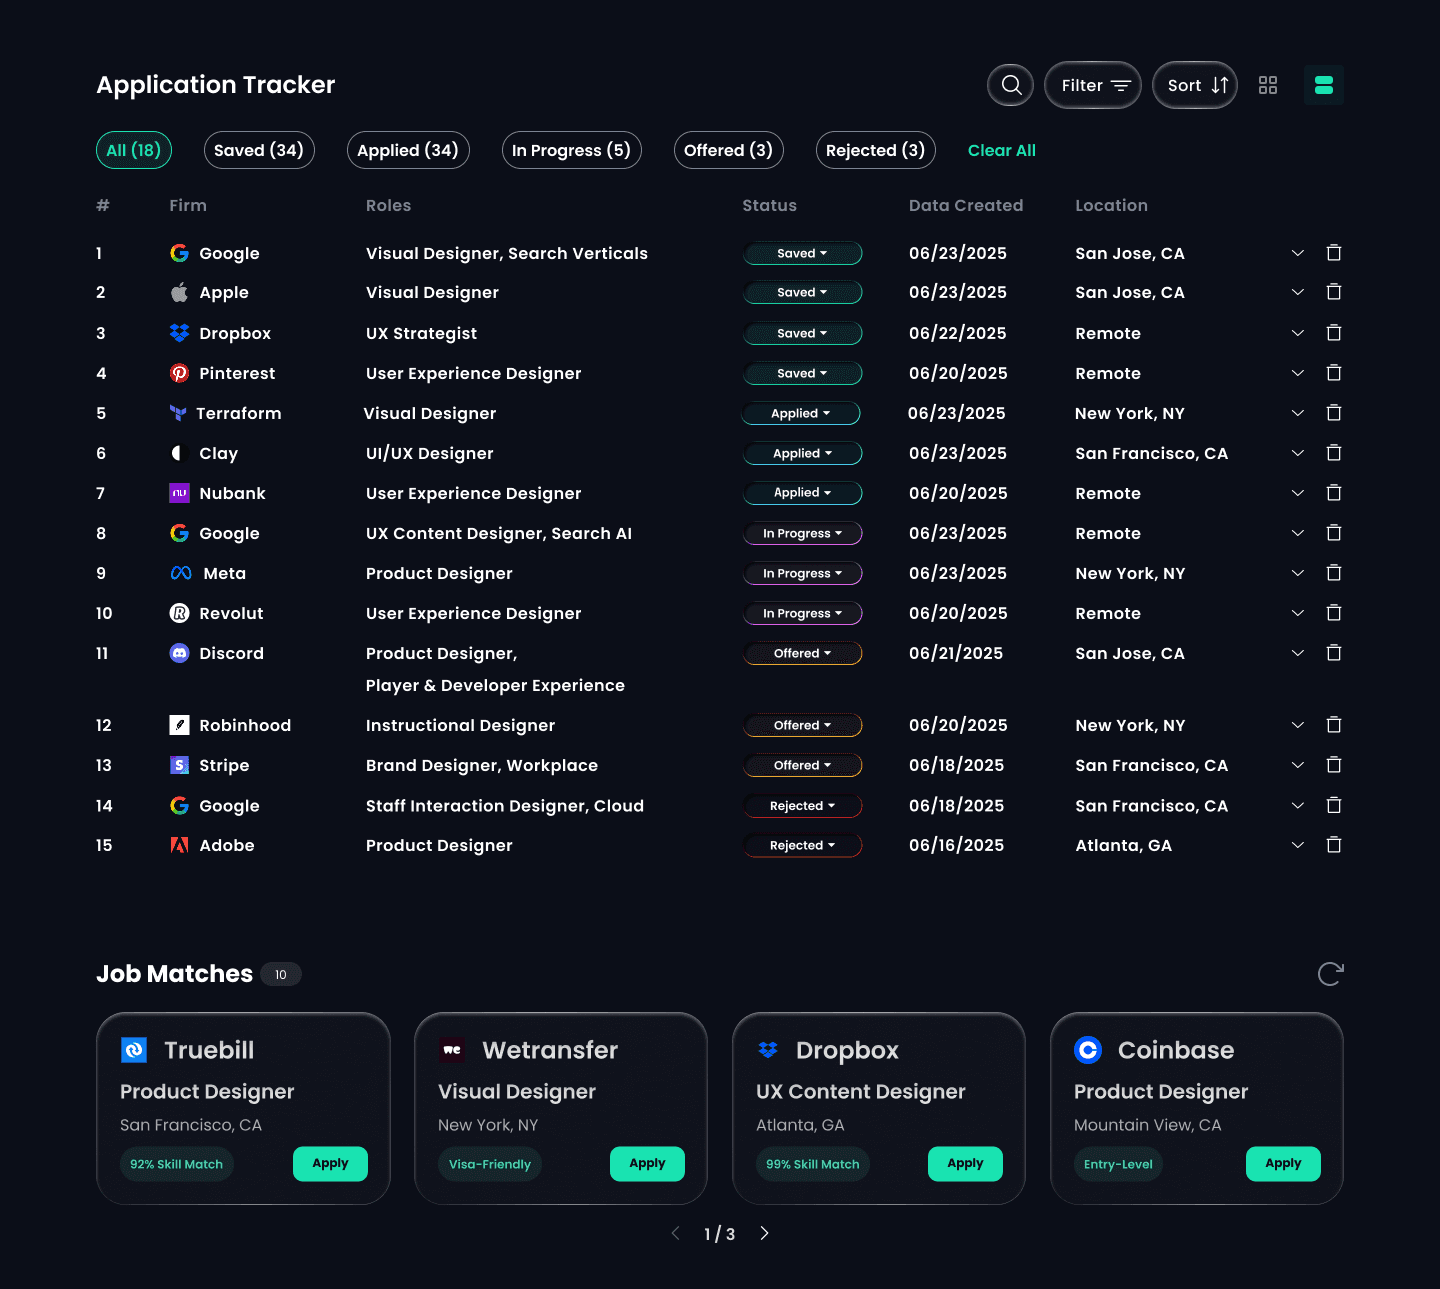Change In Progress status for Revolut
The height and width of the screenshot is (1289, 1440).
point(802,613)
